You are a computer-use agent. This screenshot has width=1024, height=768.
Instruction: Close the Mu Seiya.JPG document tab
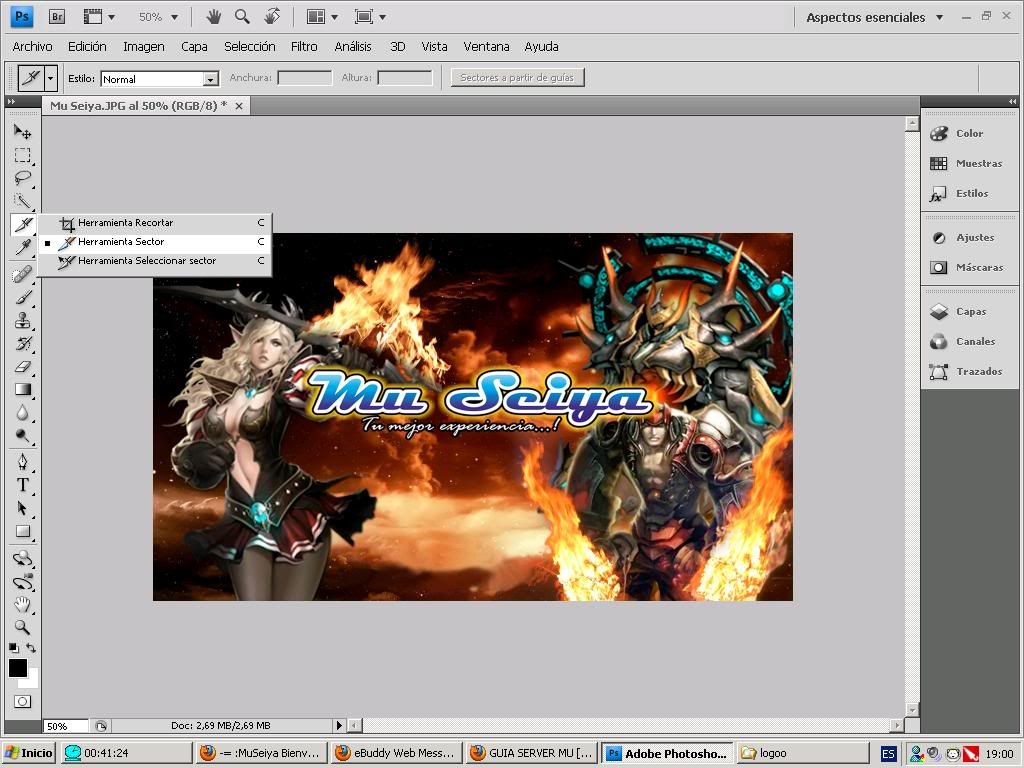(x=239, y=106)
